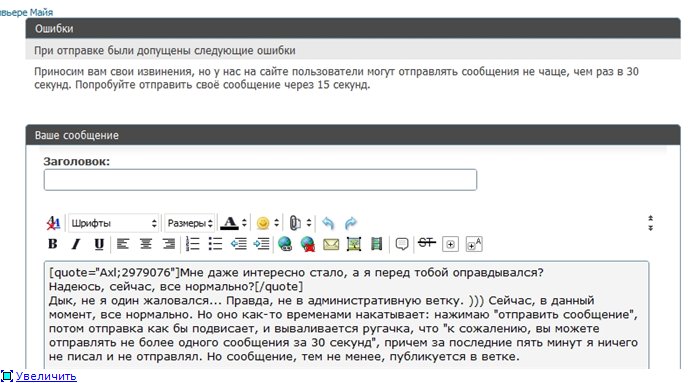Align text to the right
The height and width of the screenshot is (383, 700).
click(x=169, y=244)
